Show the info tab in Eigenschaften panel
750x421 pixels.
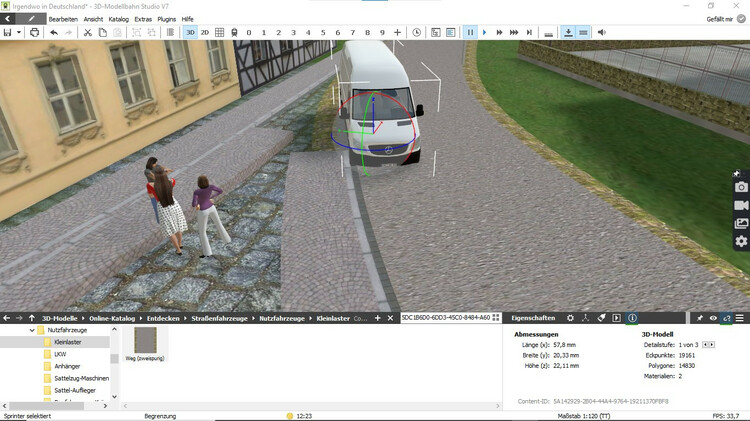(632, 318)
